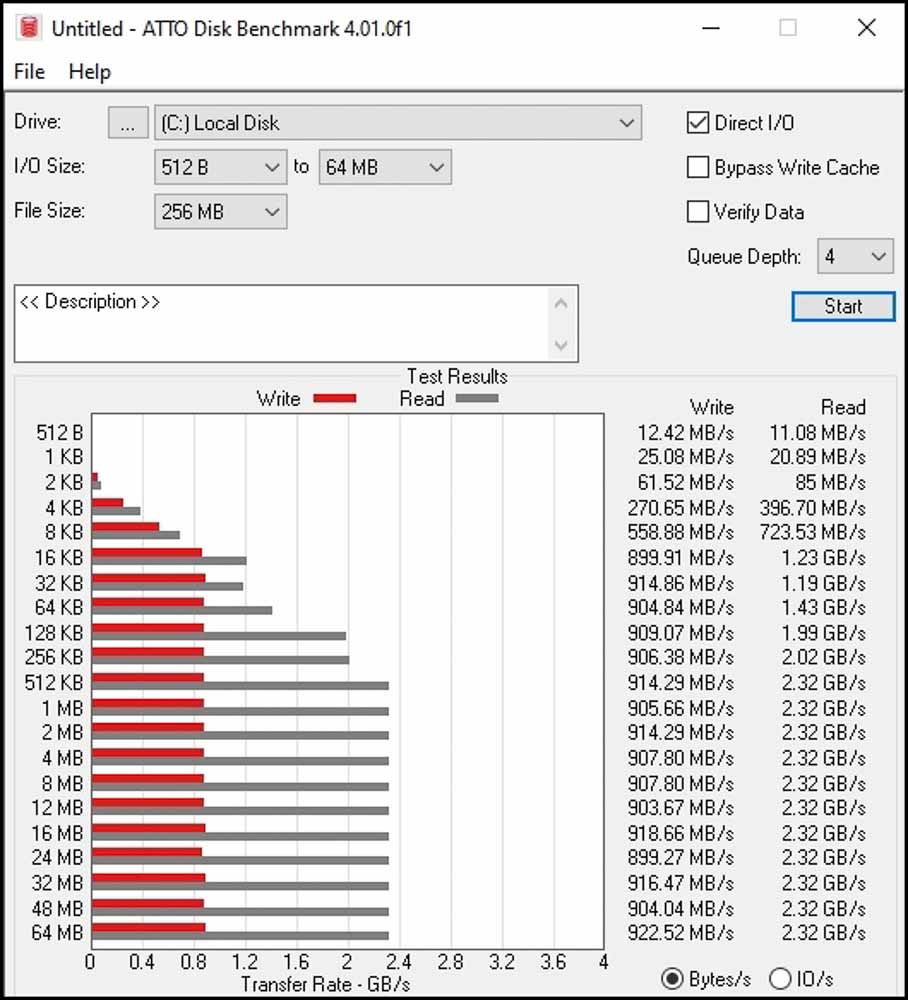Screen dimensions: 908x1000
Task: Click the 723.53 MB/s read value
Action: [x=812, y=533]
